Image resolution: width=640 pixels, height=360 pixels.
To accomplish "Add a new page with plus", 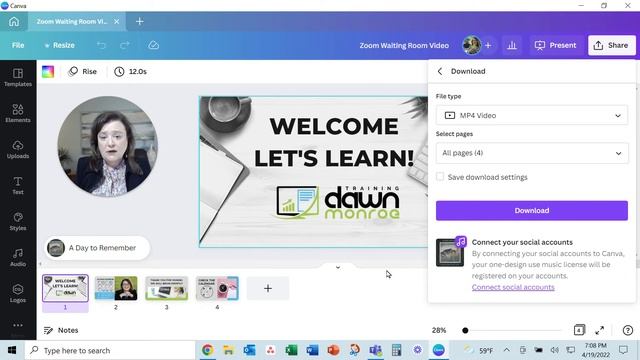I will tap(268, 289).
